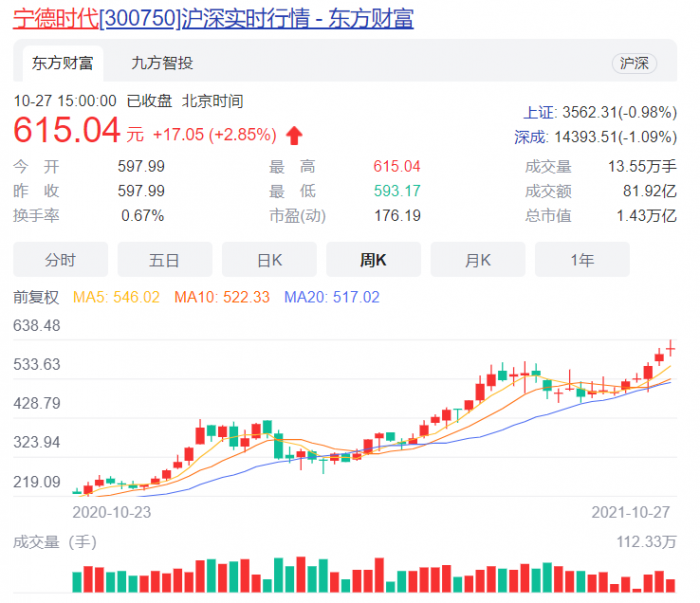Click the 219.09 price axis label
This screenshot has width=700, height=603.
37,482
